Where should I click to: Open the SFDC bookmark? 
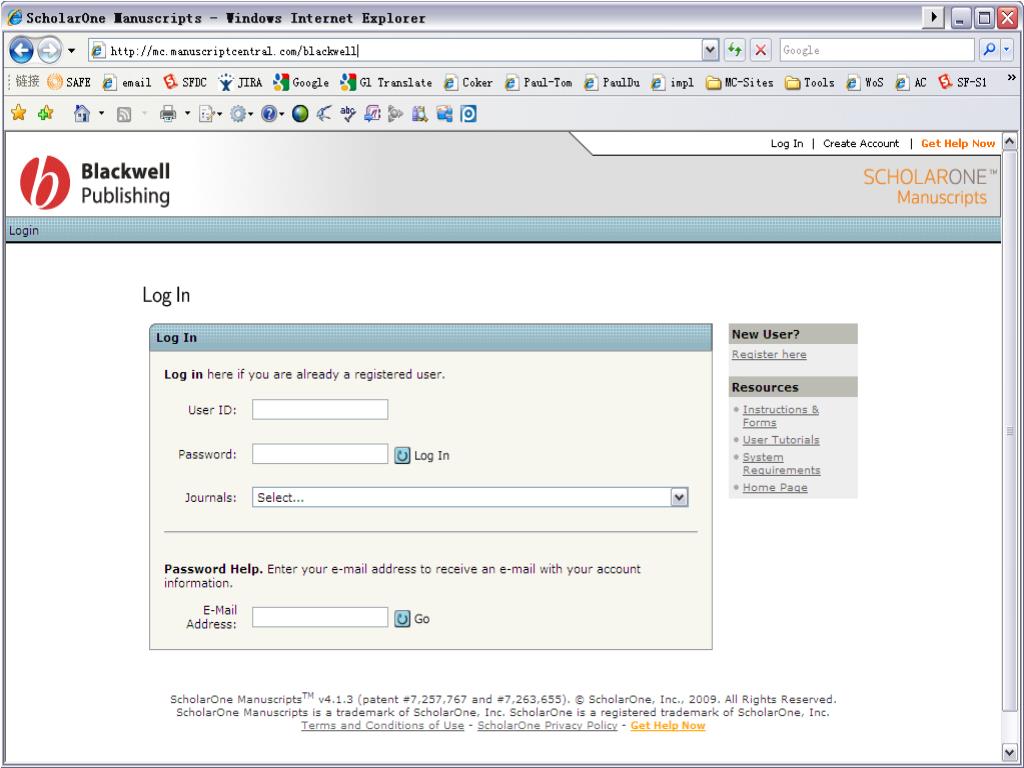(x=185, y=82)
